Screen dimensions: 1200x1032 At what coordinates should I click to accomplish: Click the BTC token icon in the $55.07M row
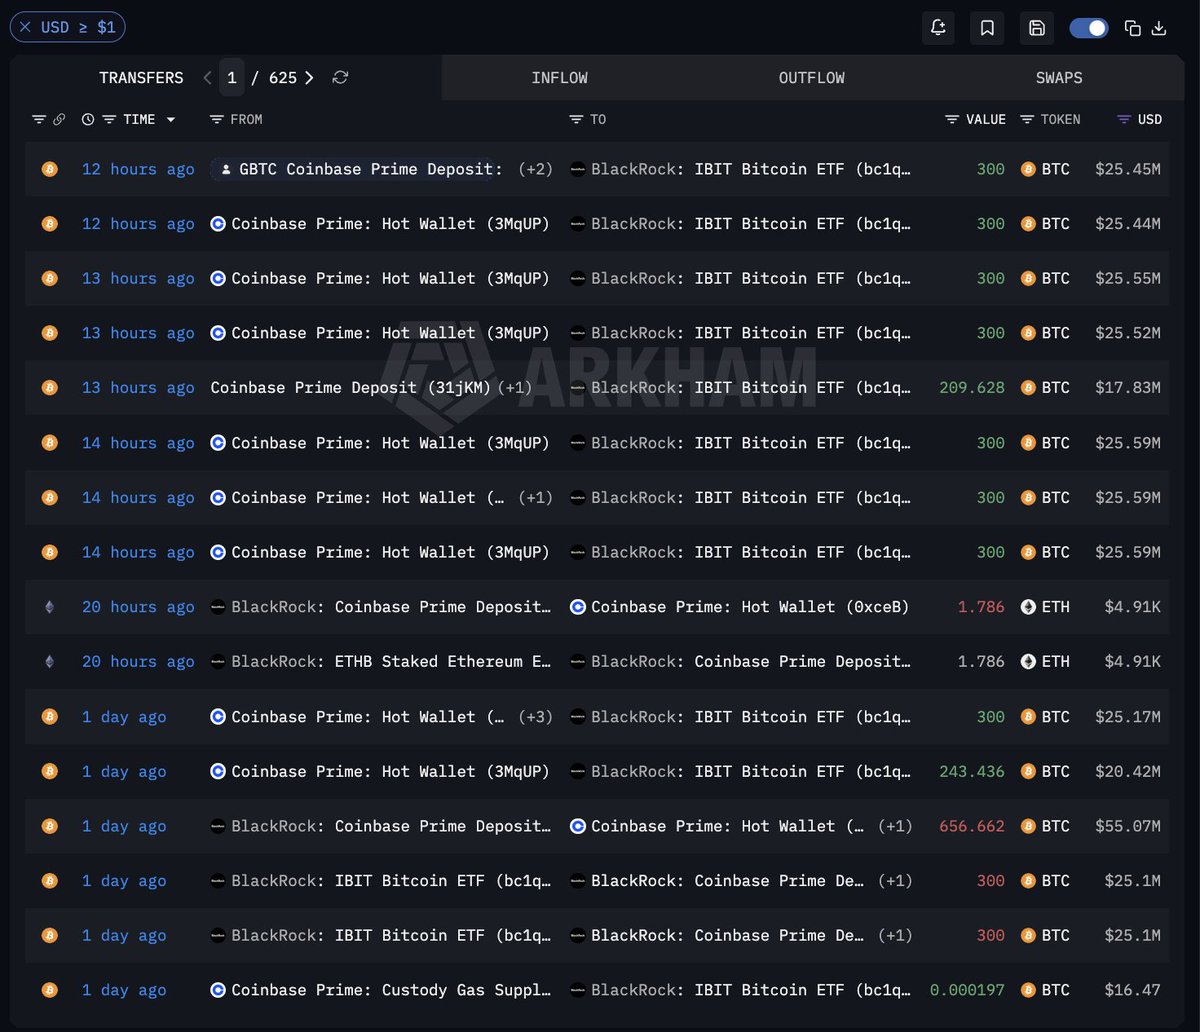[1027, 826]
